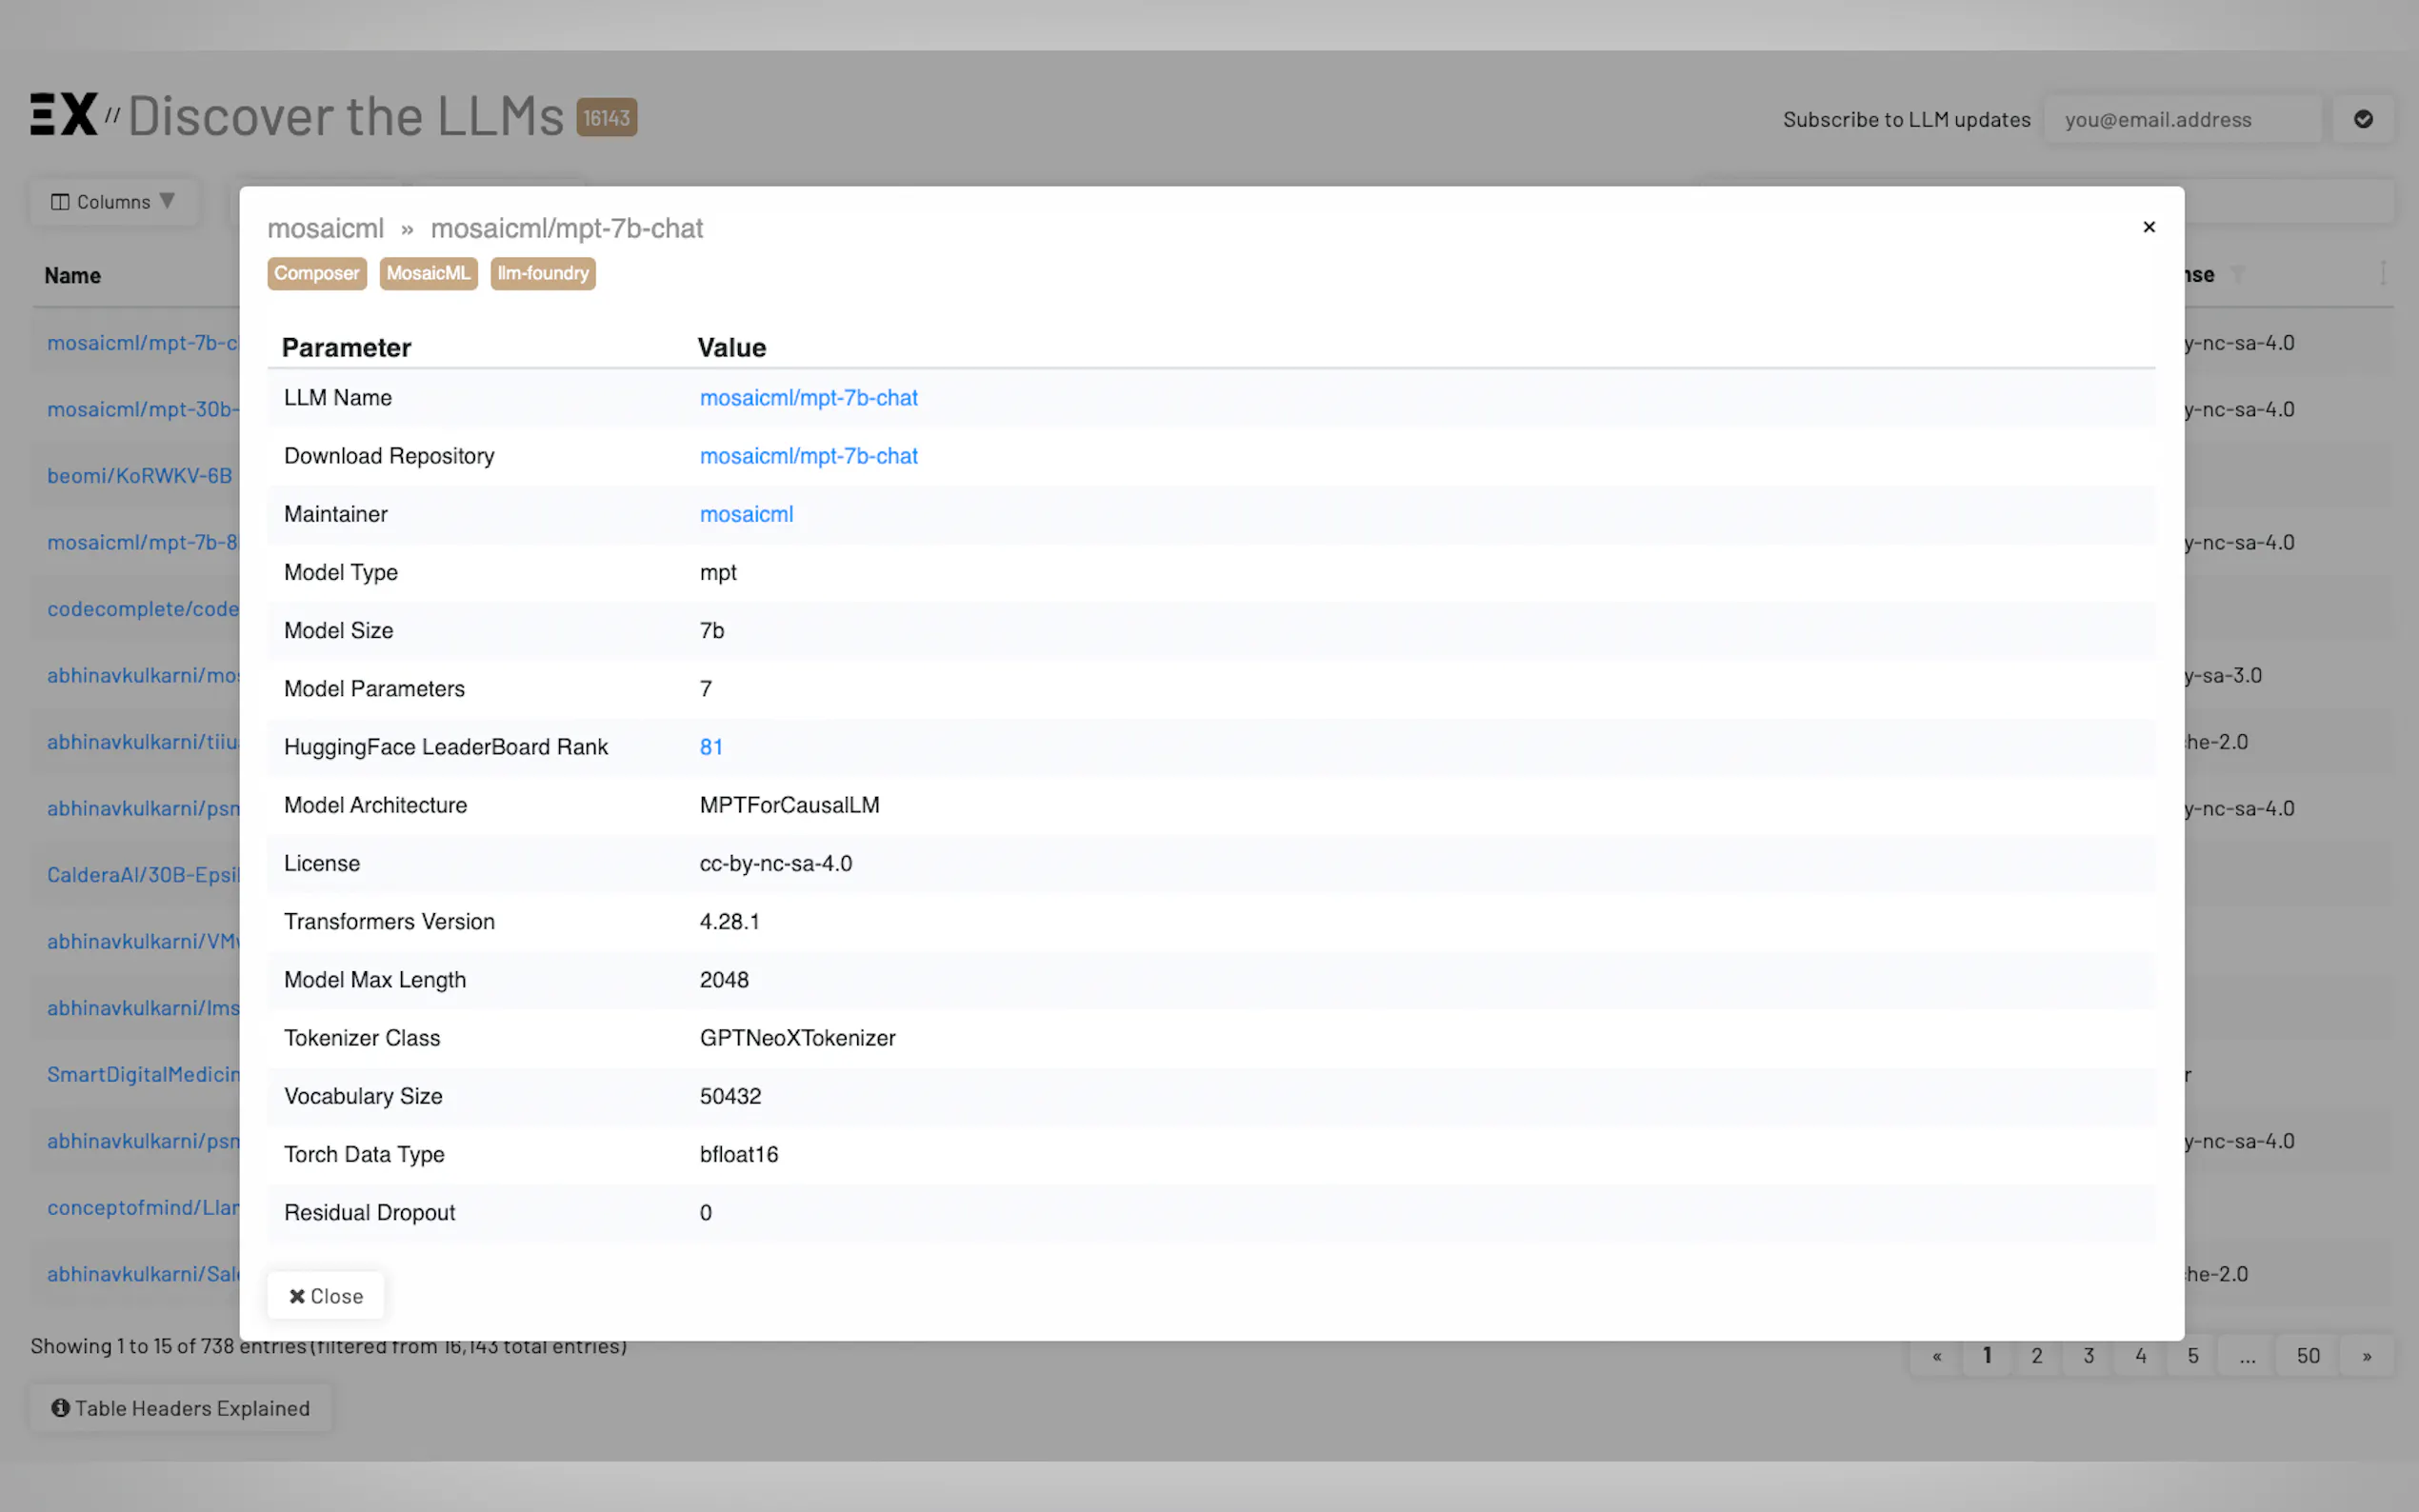Open the Download Repository link

click(808, 456)
